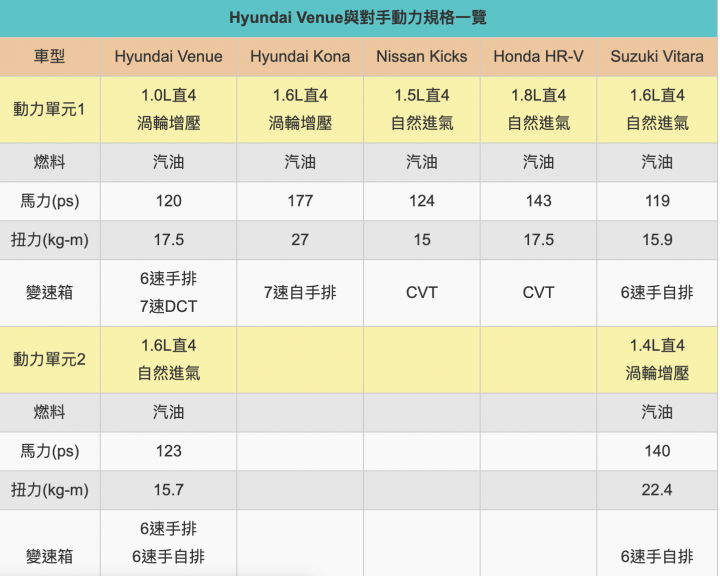This screenshot has height=576, width=720.
Task: Select Honda HR-V's 汽油 fuel cell
Action: click(x=538, y=162)
